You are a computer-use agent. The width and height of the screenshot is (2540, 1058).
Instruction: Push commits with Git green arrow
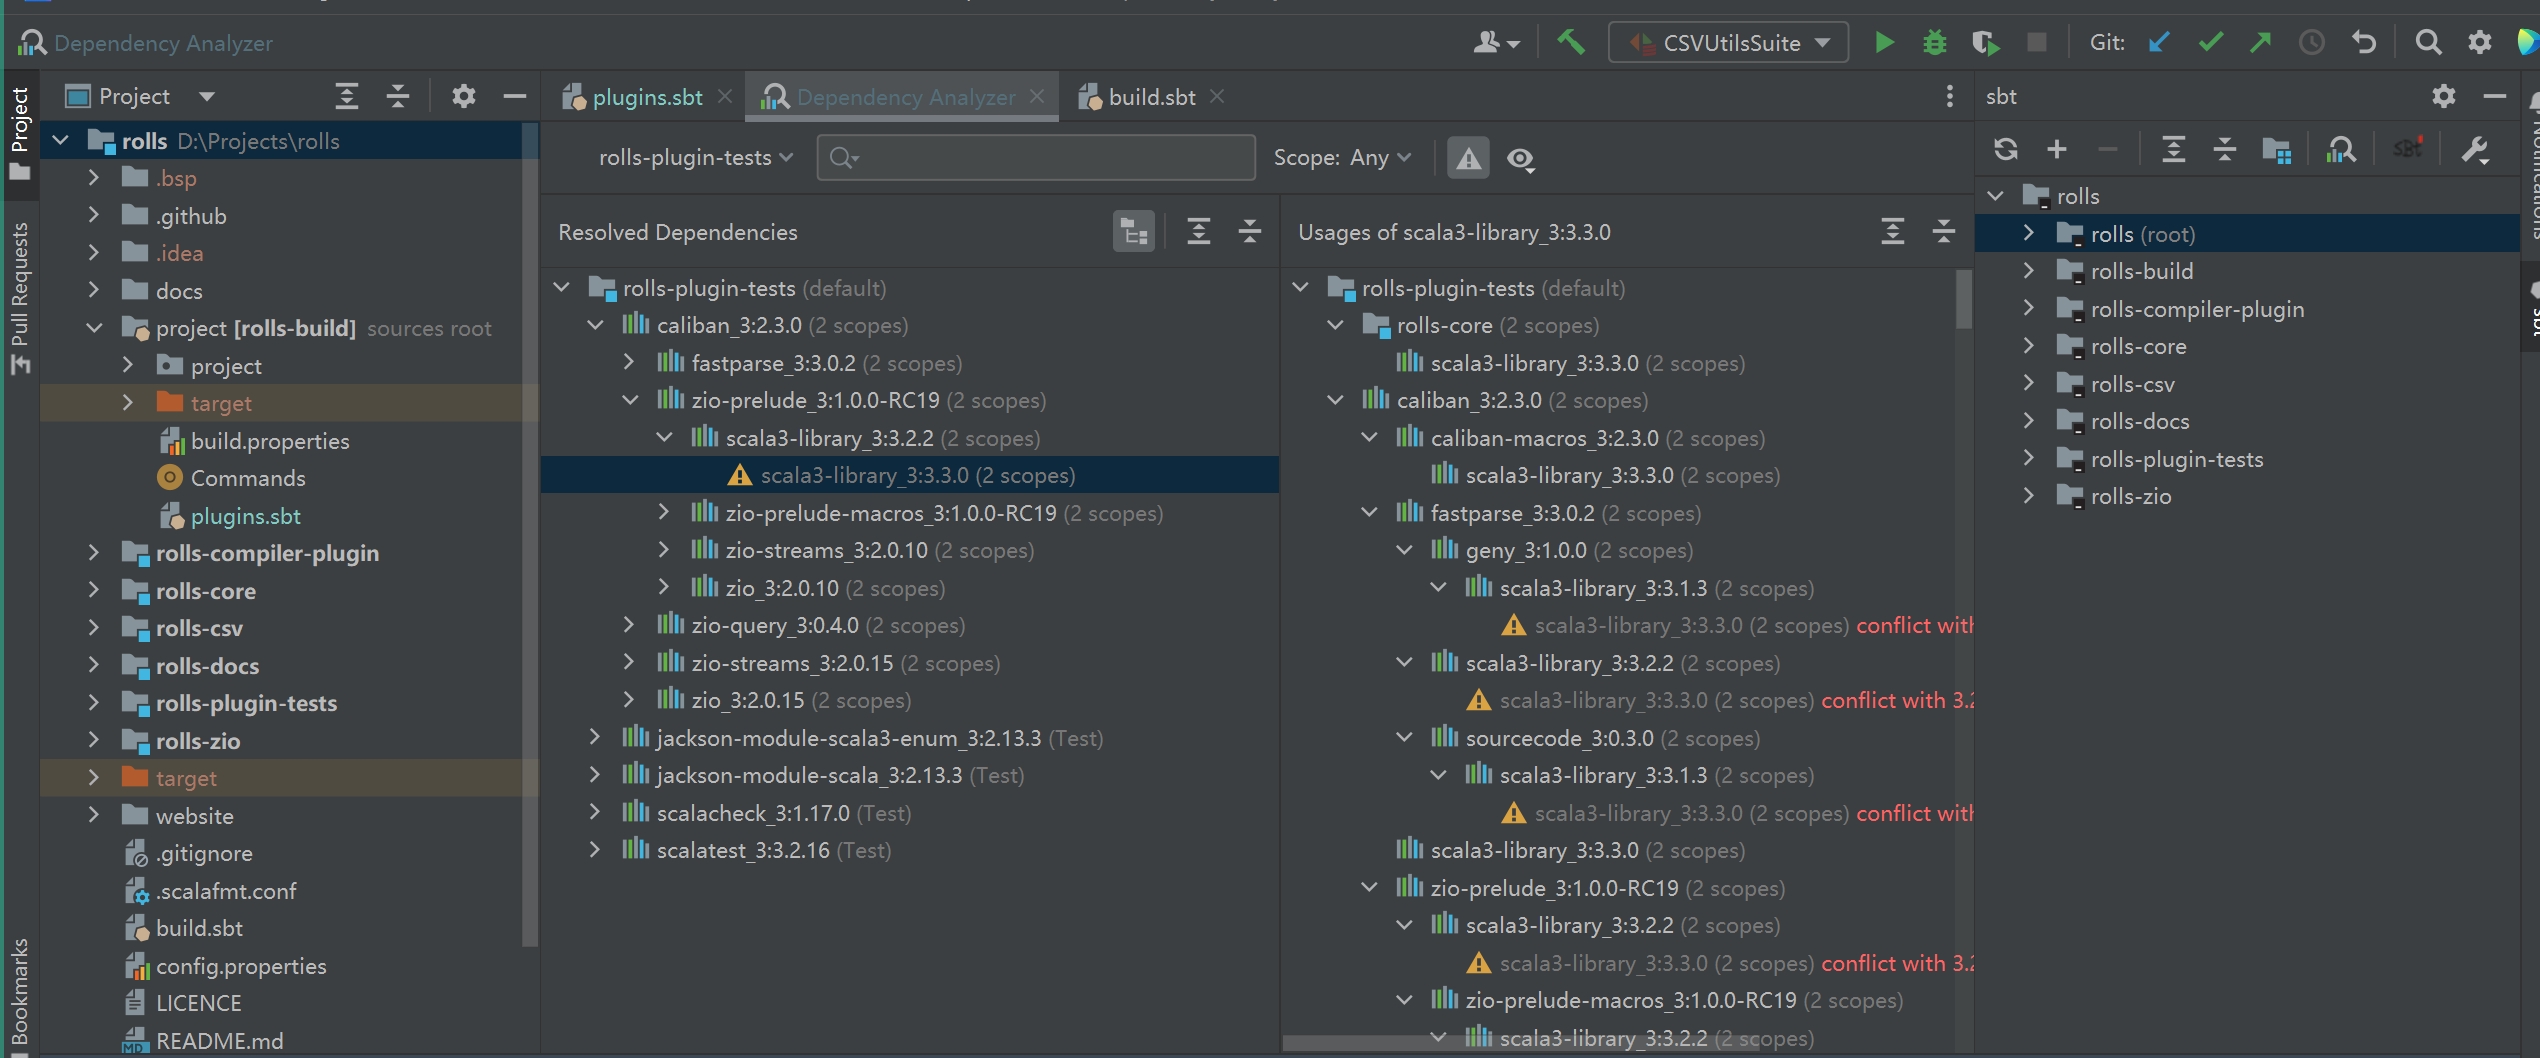tap(2260, 43)
